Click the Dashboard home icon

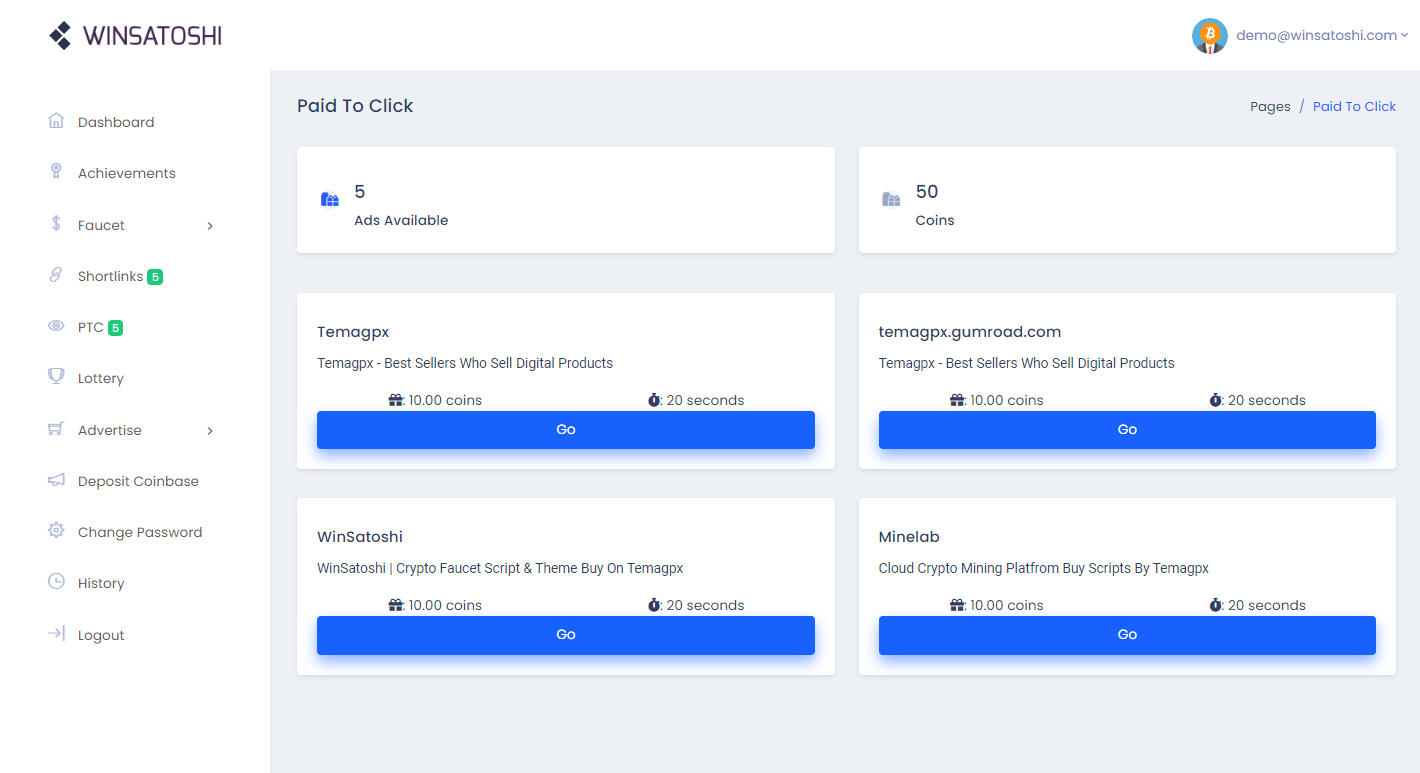[56, 121]
